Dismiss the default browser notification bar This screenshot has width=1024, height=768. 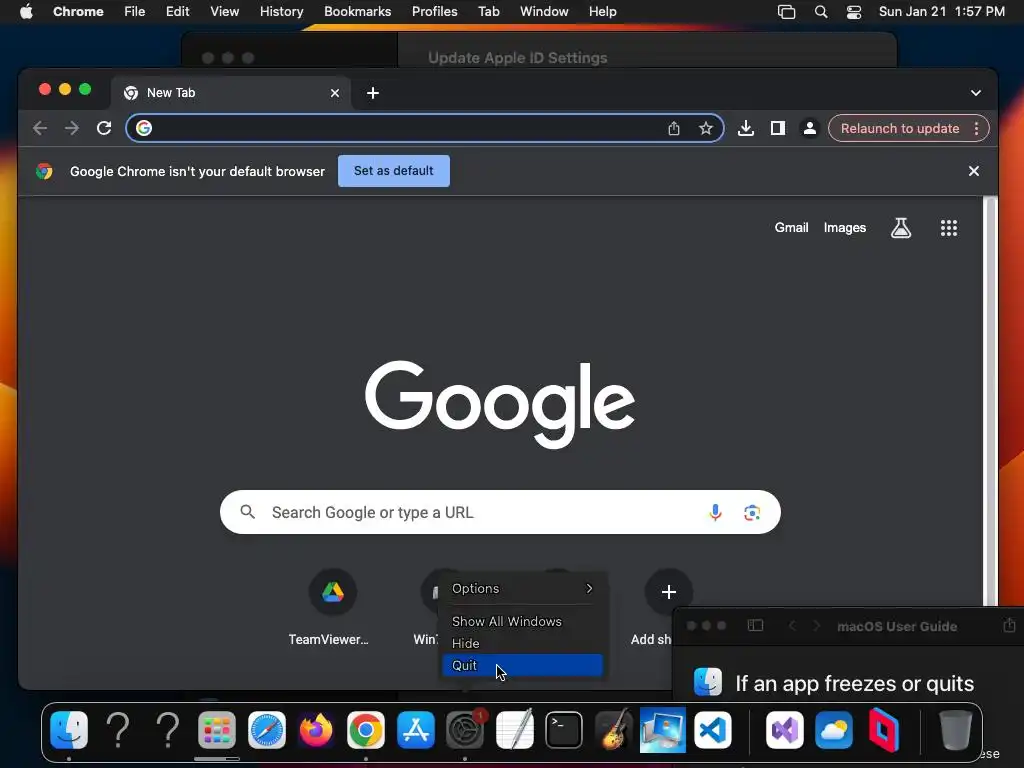974,171
